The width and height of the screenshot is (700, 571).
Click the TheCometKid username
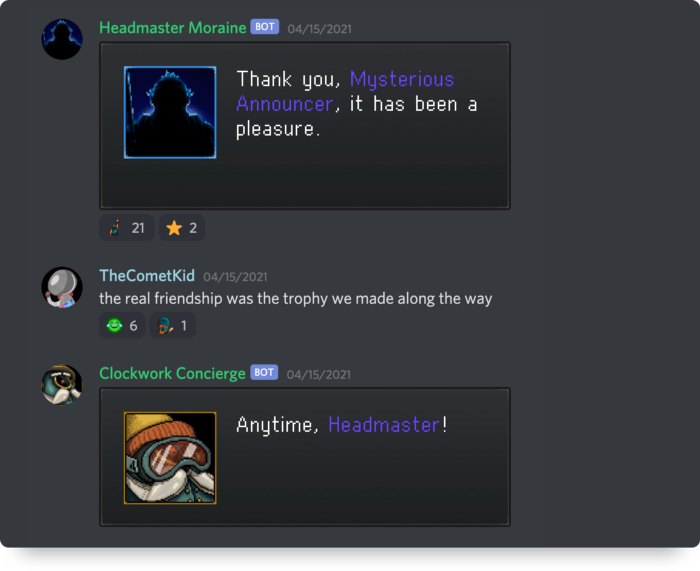click(x=147, y=275)
